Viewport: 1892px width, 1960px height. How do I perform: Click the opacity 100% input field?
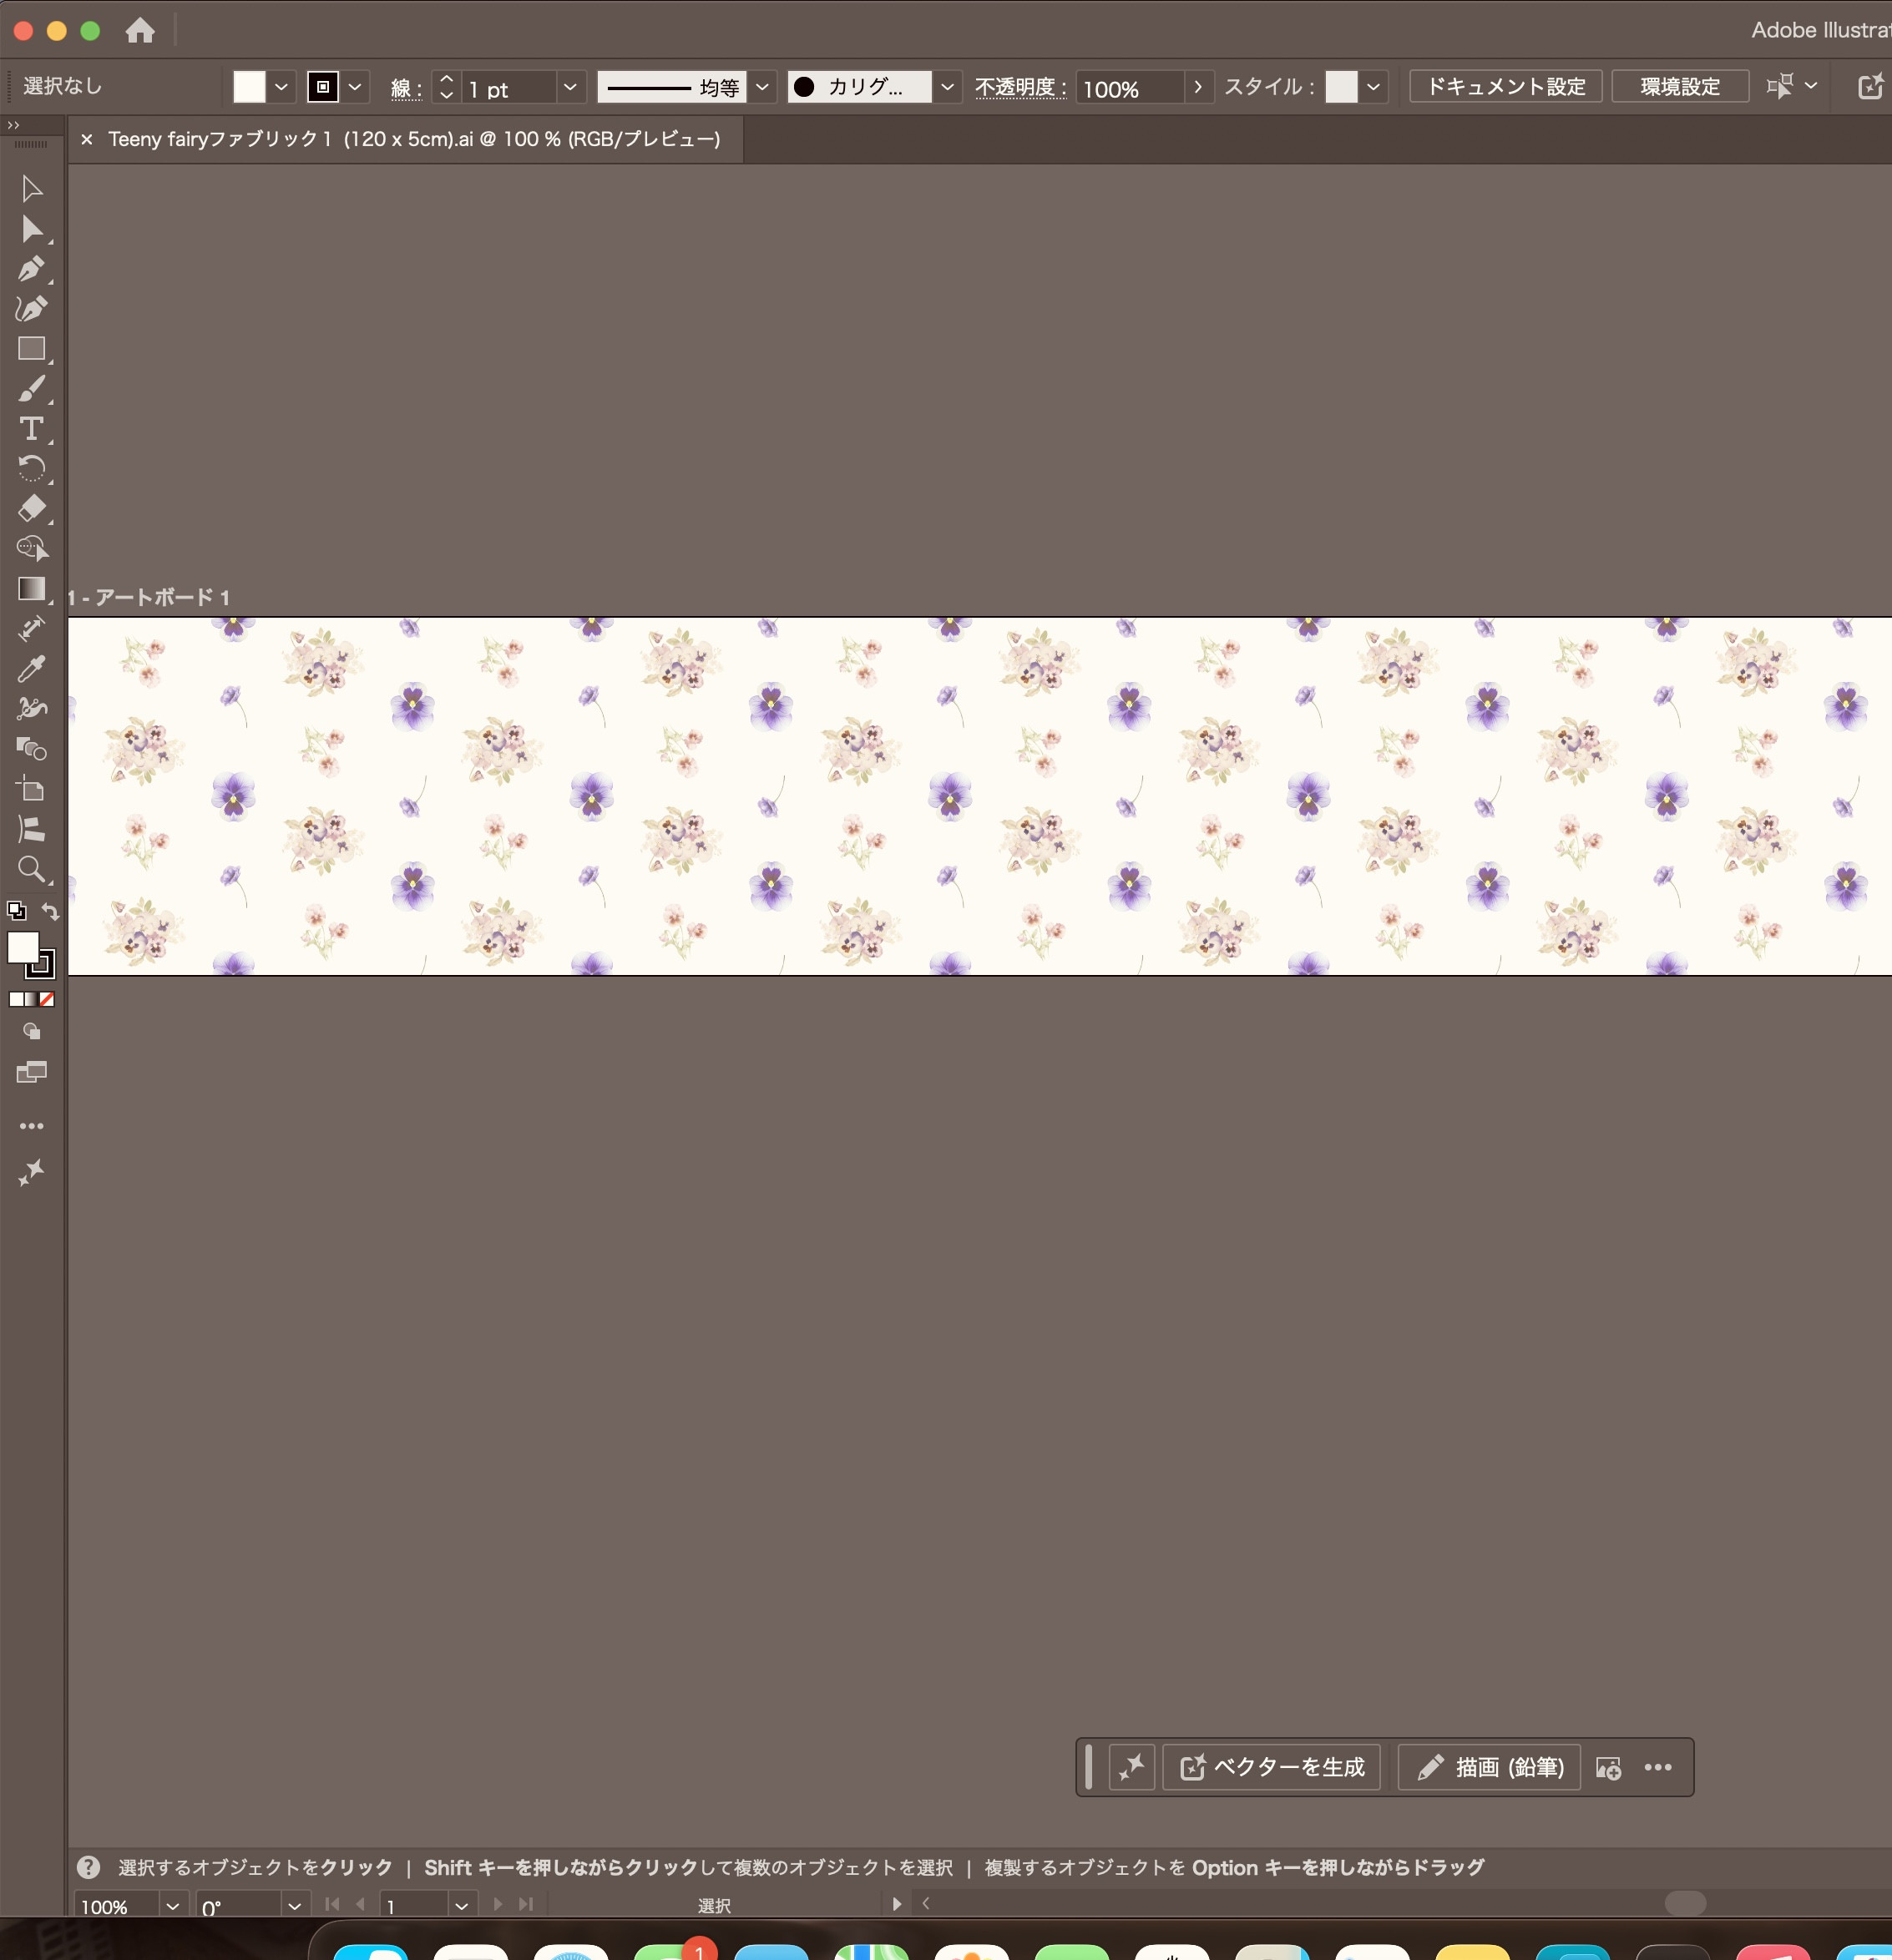(x=1128, y=89)
